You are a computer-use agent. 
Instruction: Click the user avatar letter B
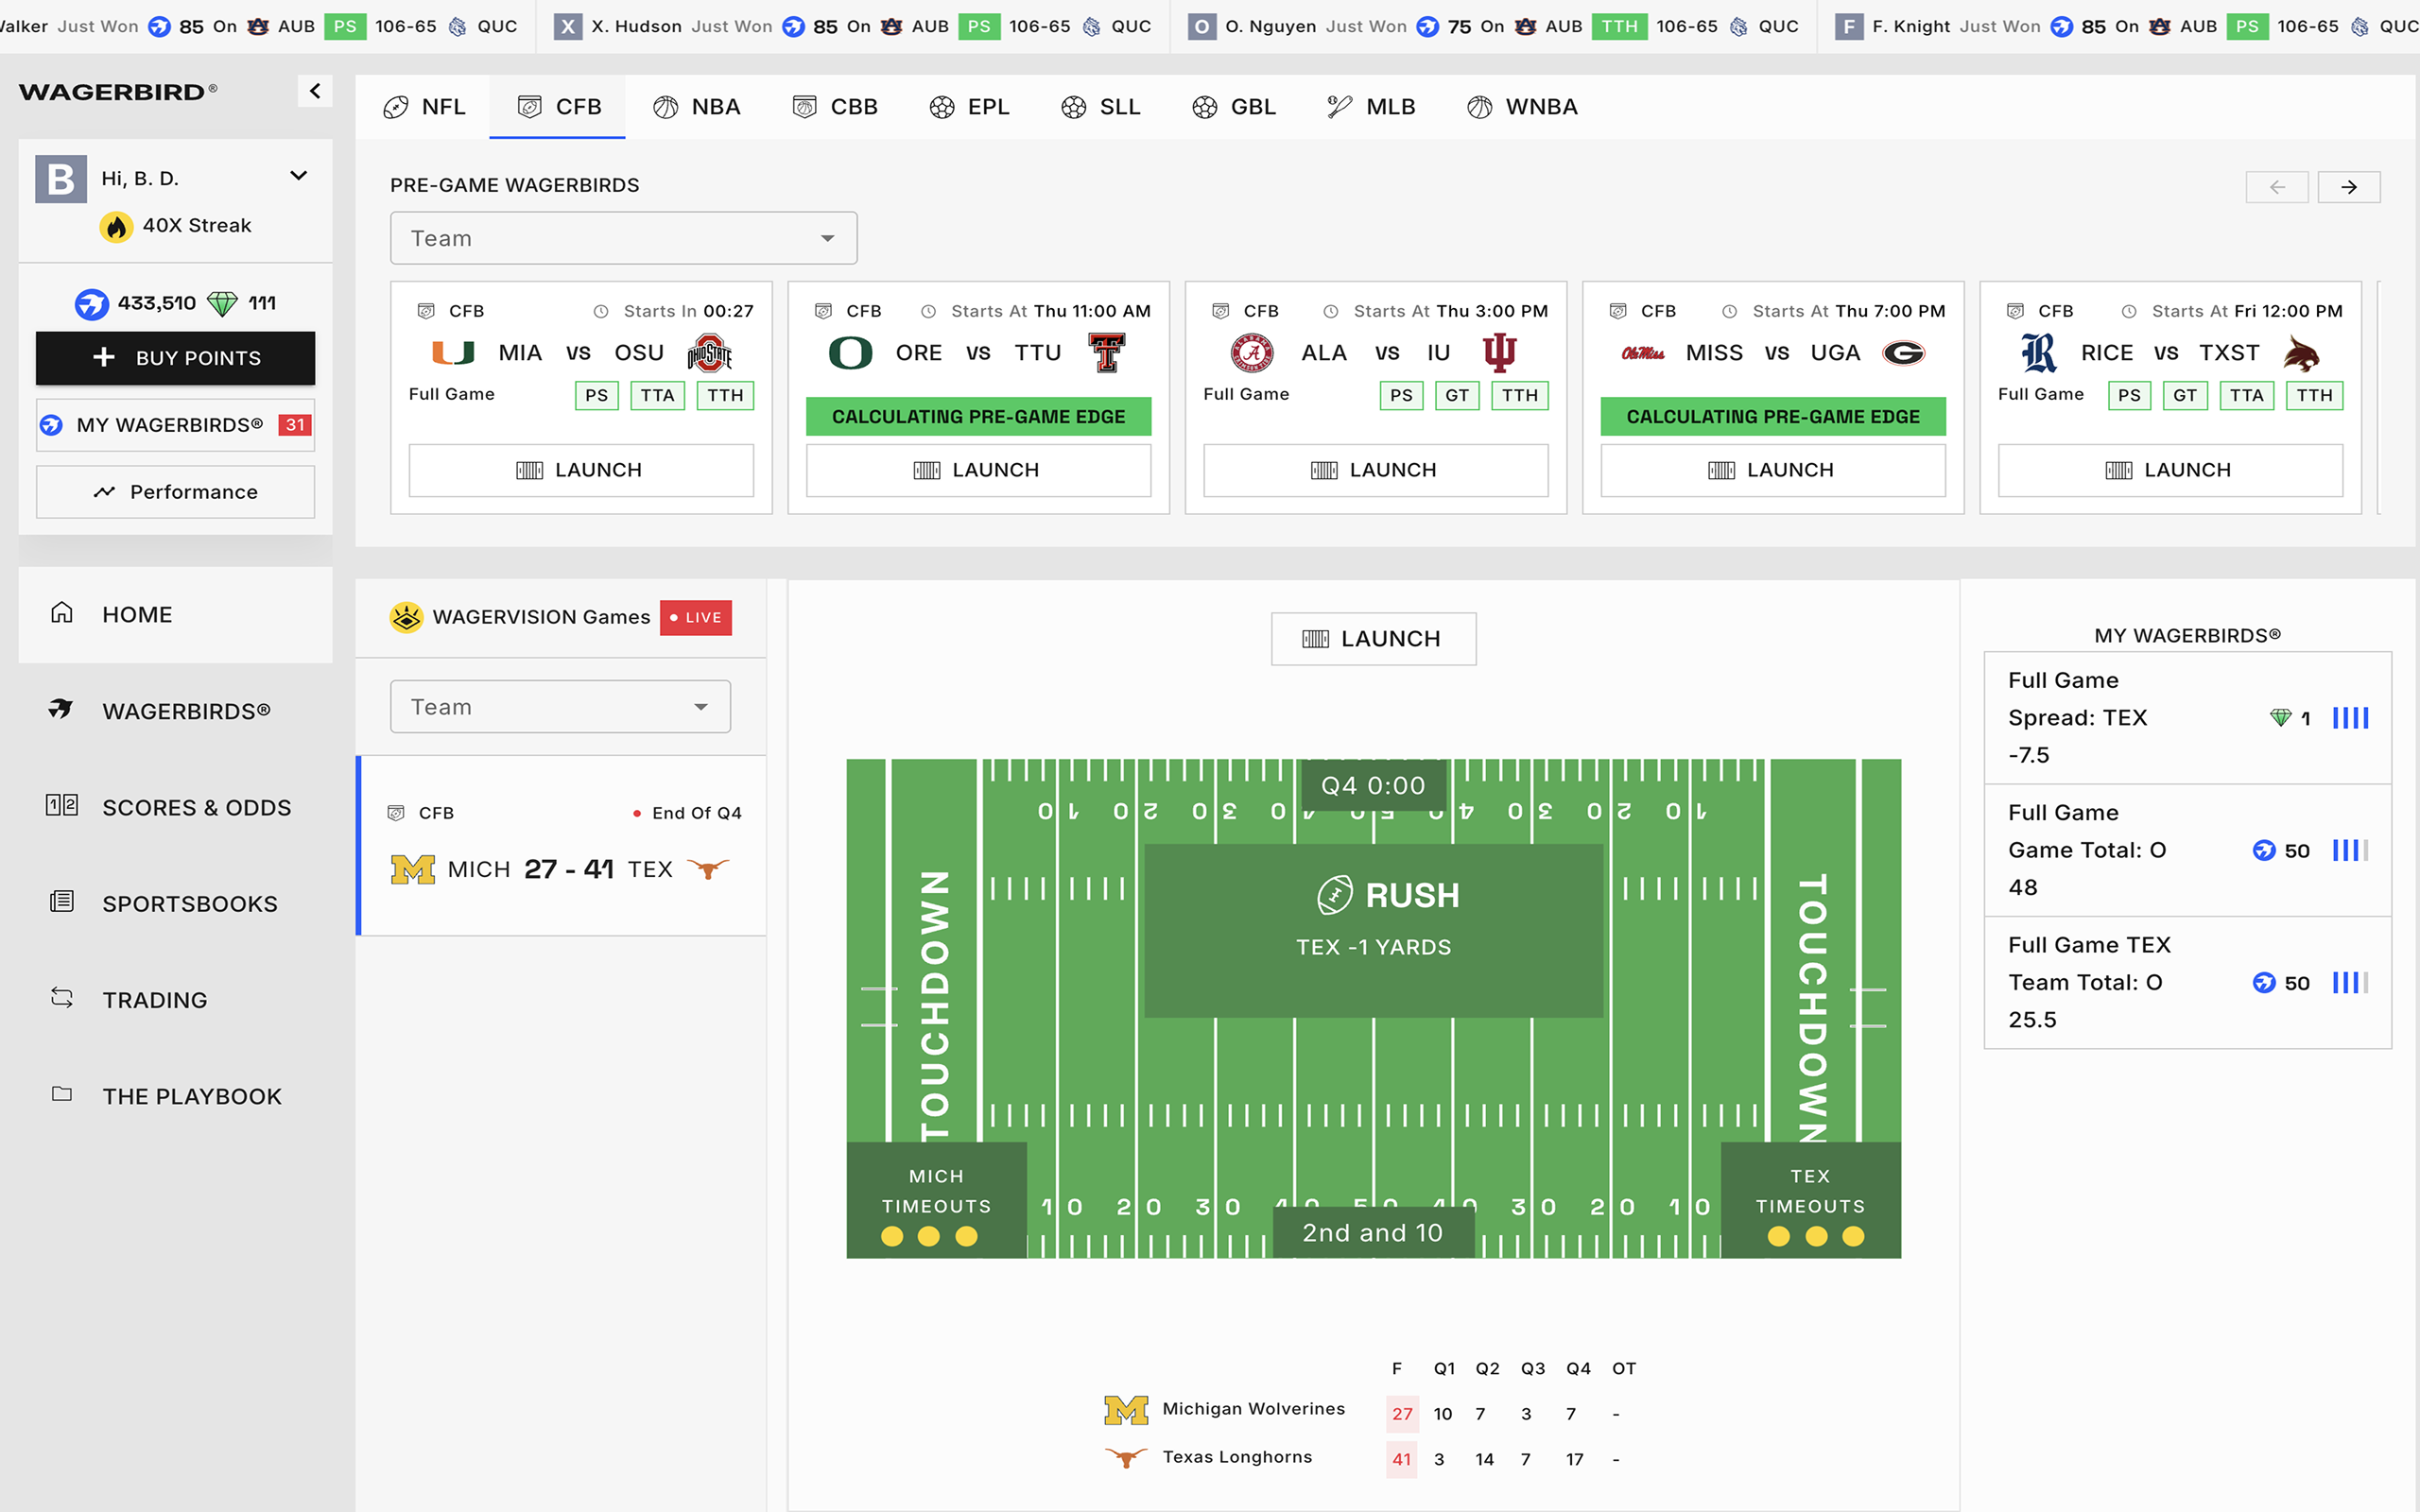61,179
